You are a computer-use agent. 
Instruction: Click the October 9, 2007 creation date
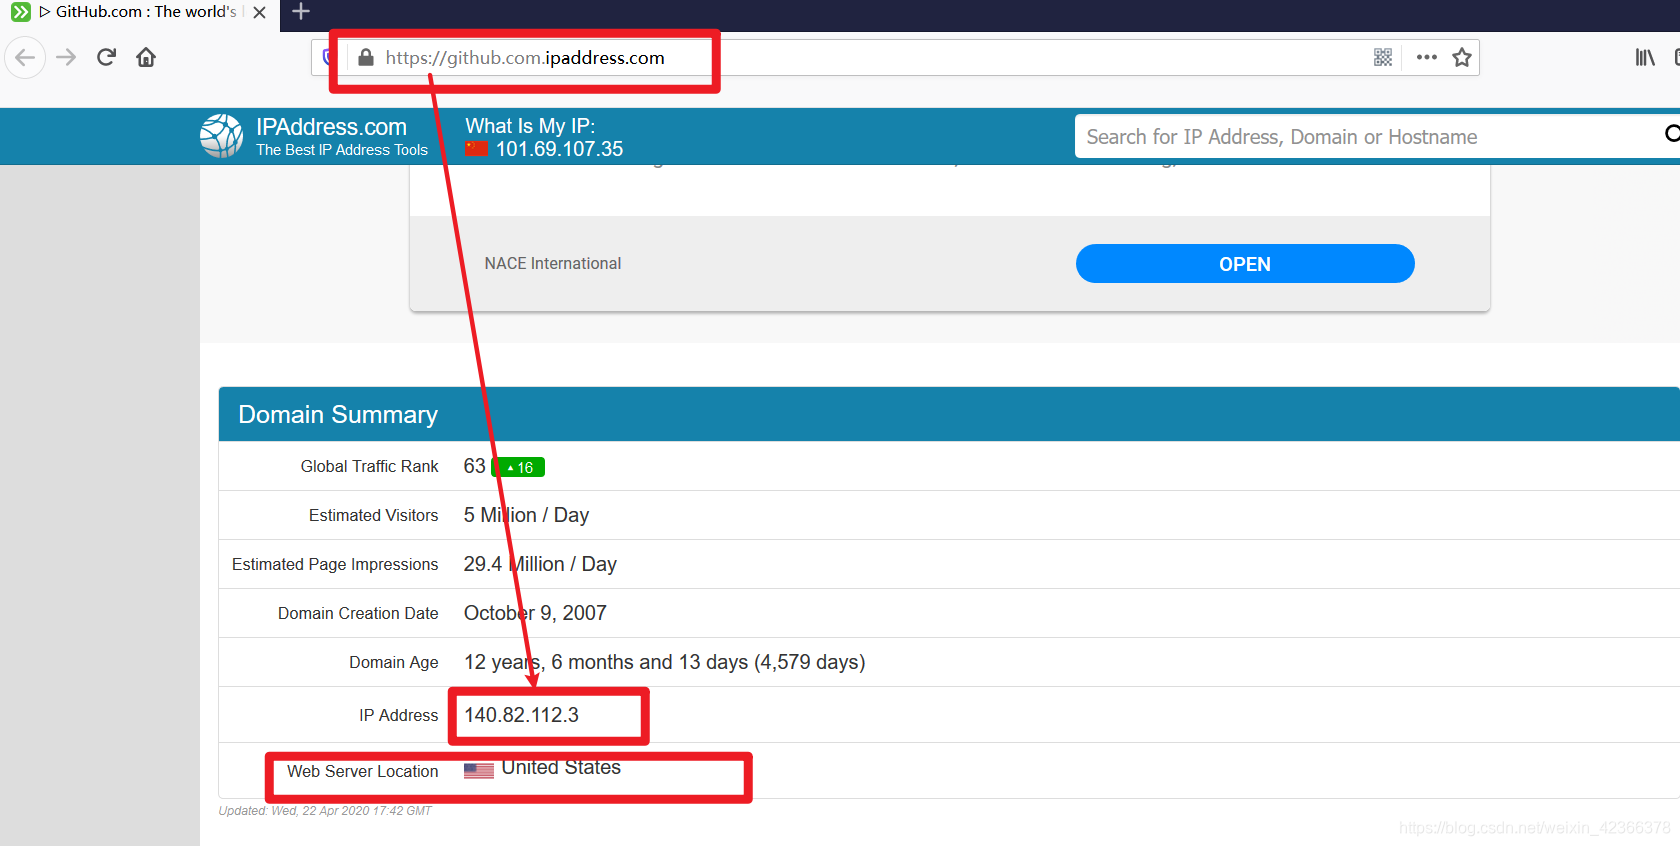click(535, 613)
